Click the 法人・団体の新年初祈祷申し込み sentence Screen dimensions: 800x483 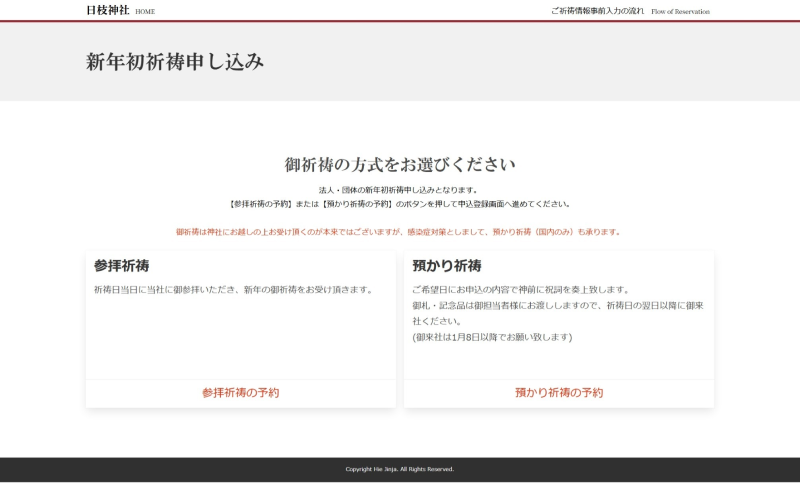tap(400, 190)
